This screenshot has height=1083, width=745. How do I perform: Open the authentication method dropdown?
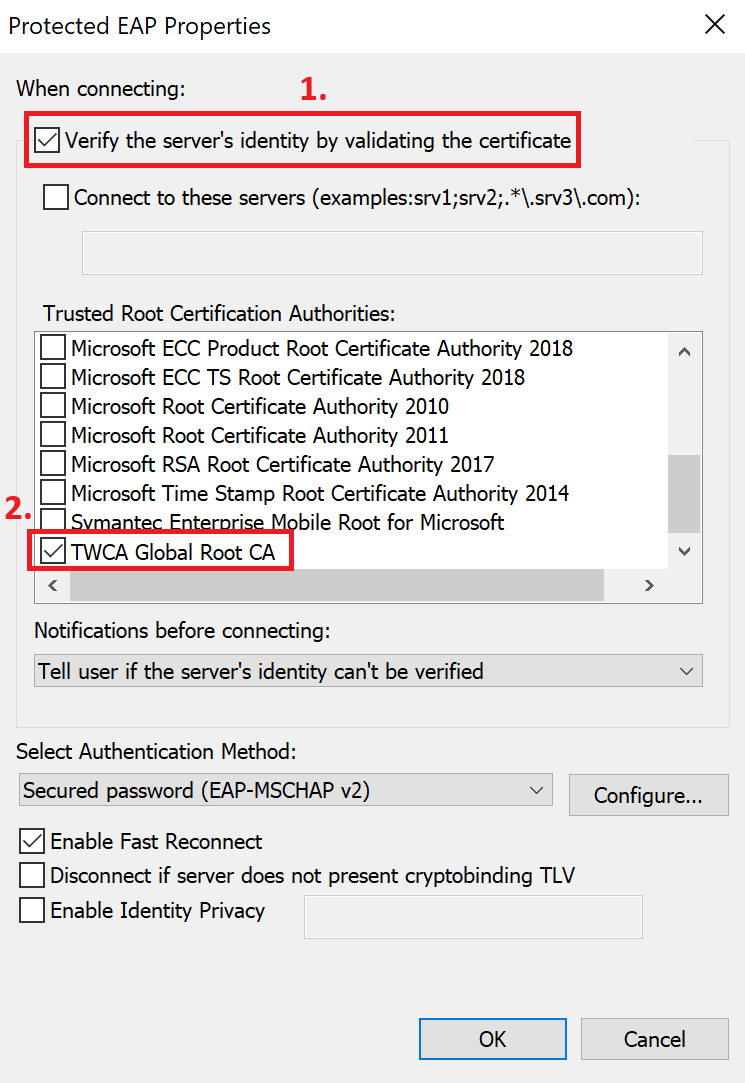(x=535, y=790)
